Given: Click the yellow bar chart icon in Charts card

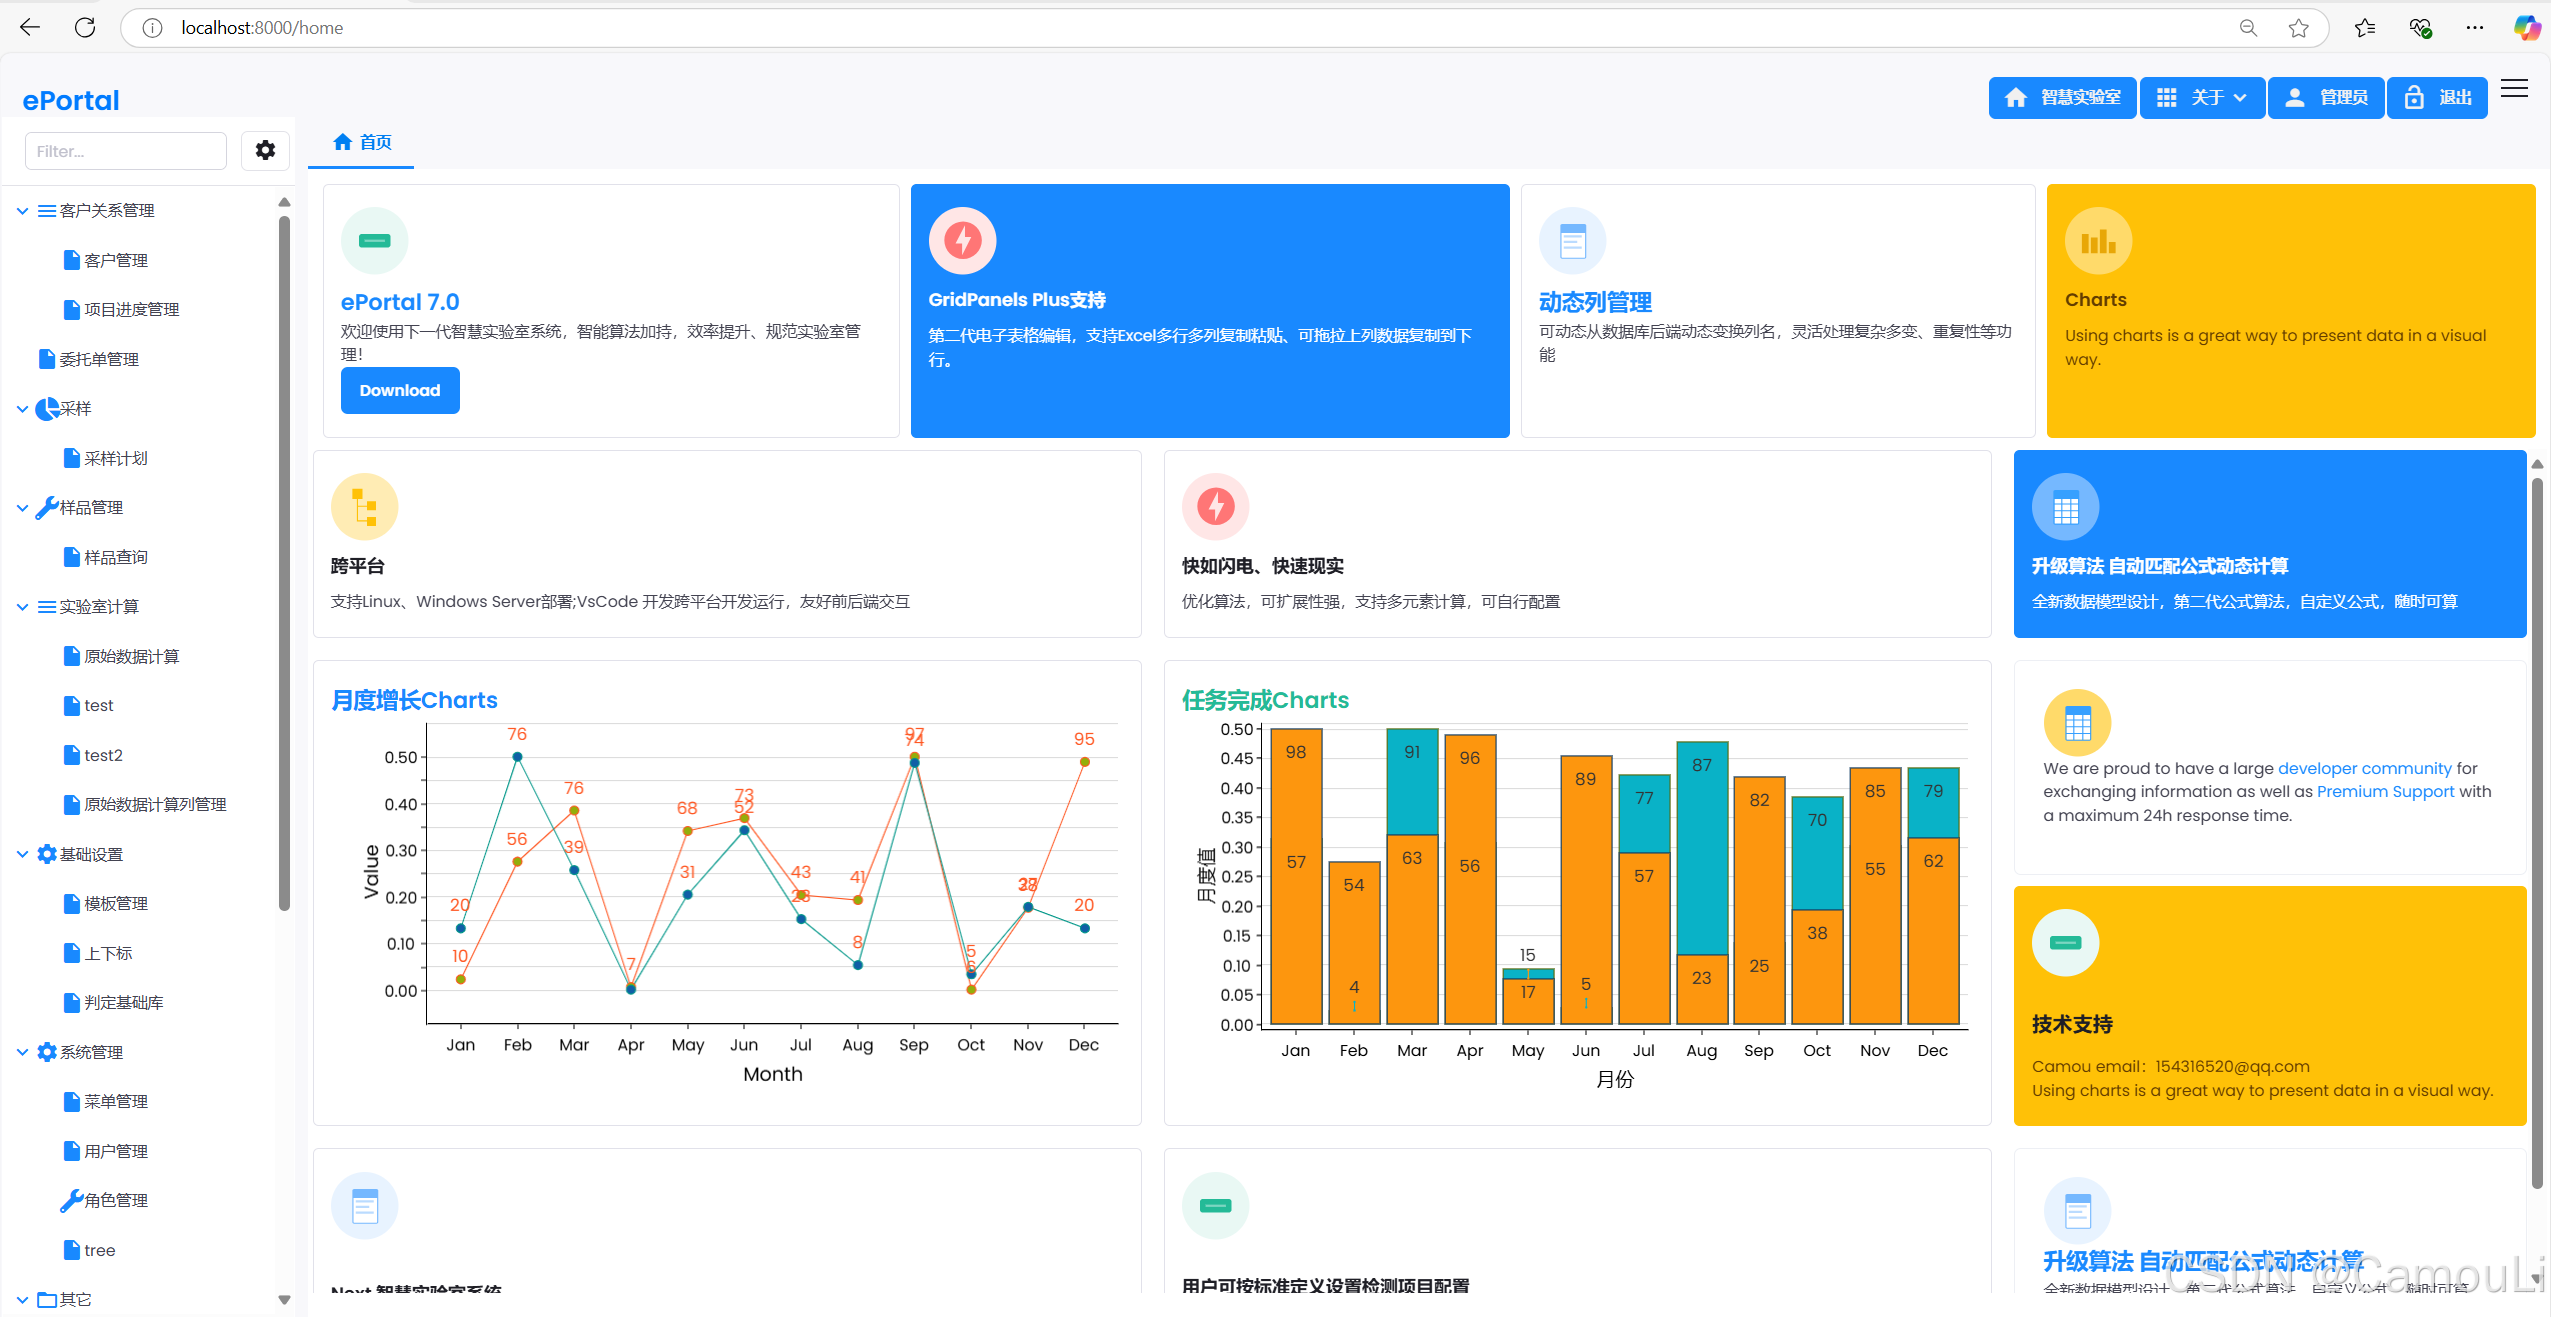Looking at the screenshot, I should [x=2097, y=241].
